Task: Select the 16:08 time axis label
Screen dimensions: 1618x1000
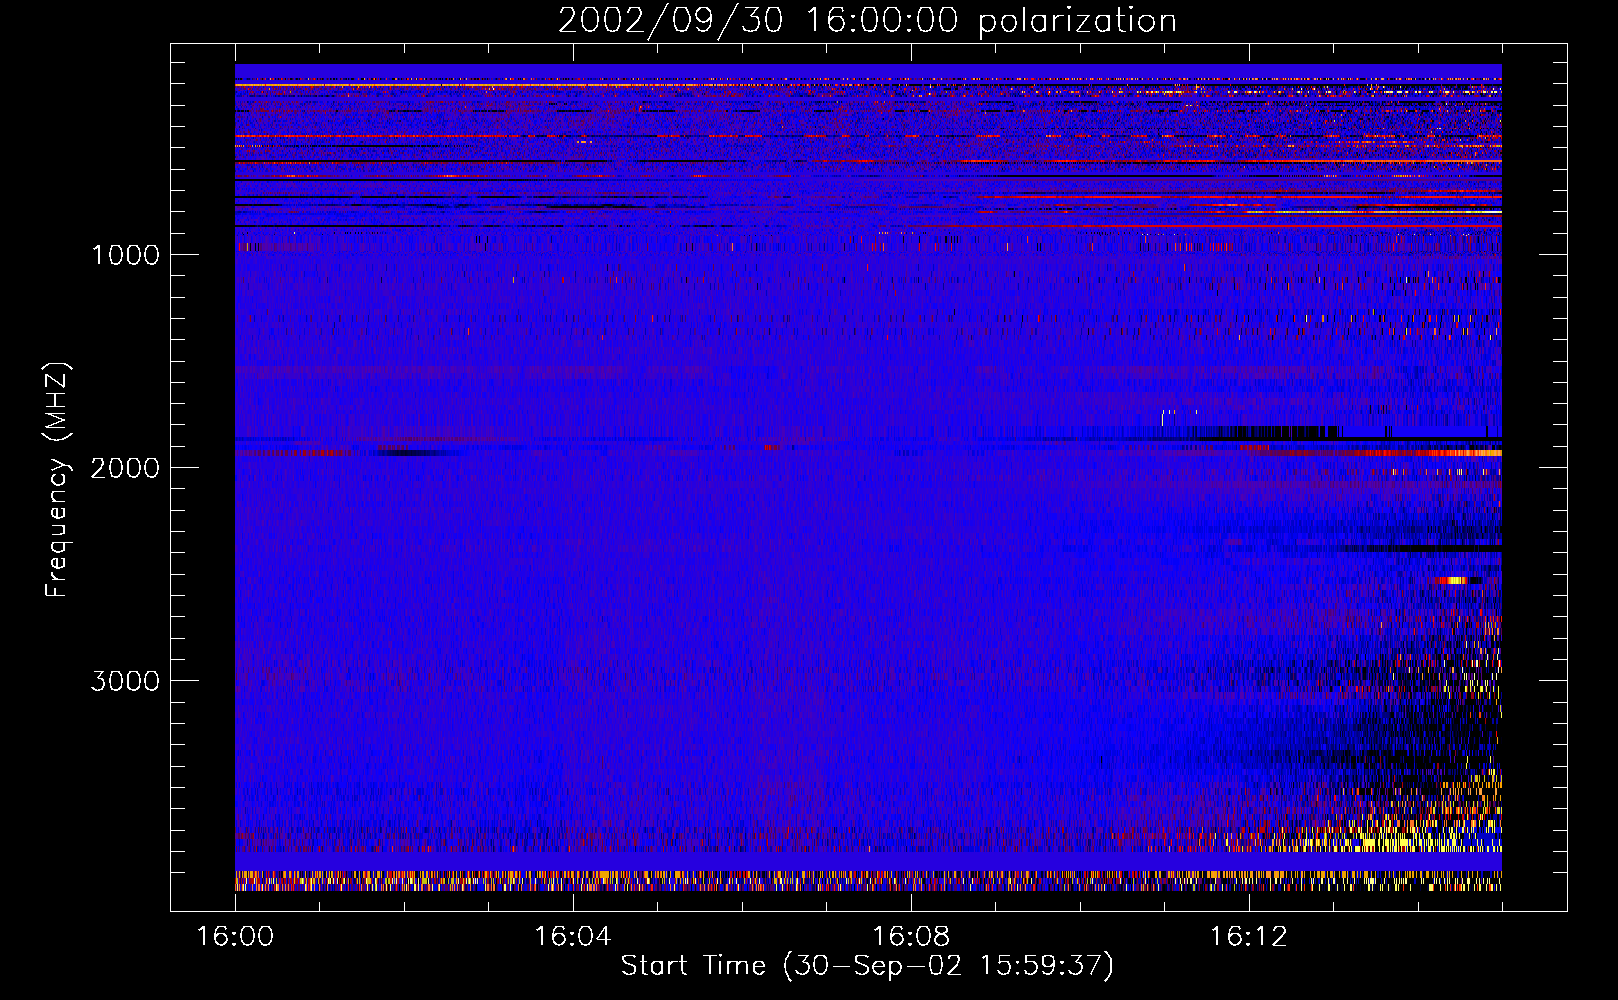Action: [x=910, y=936]
